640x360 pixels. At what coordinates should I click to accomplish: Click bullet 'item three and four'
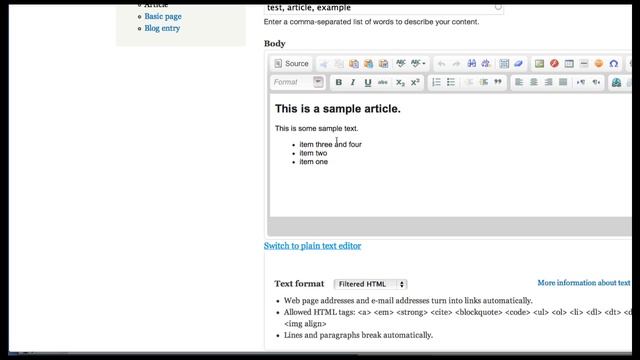tap(331, 144)
